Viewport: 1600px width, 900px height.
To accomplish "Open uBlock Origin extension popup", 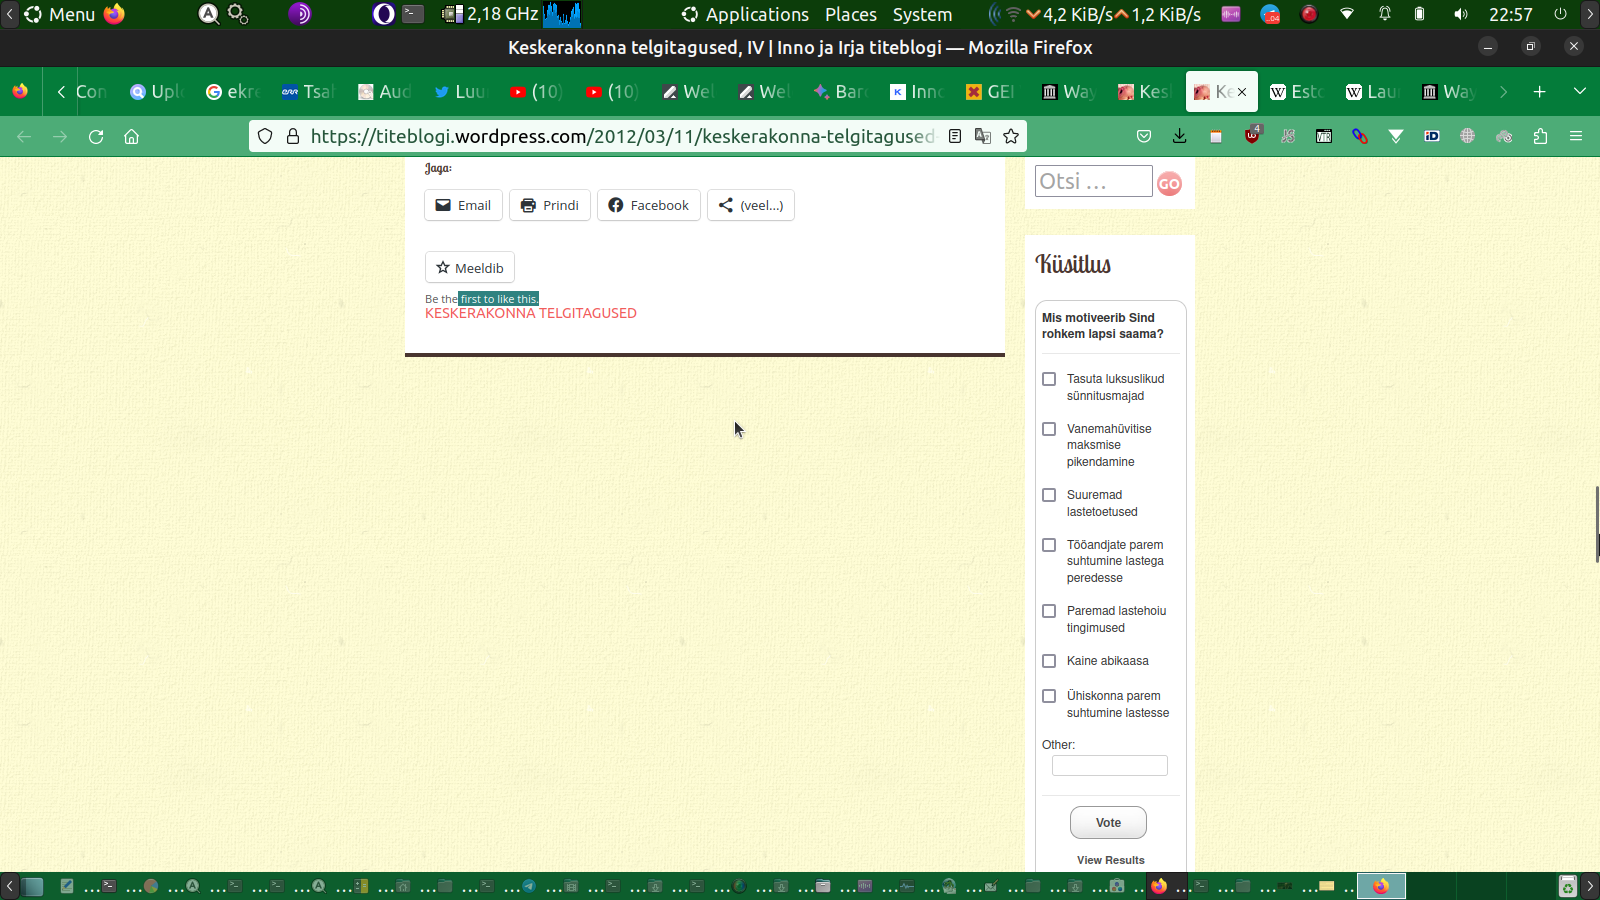I will [1252, 135].
